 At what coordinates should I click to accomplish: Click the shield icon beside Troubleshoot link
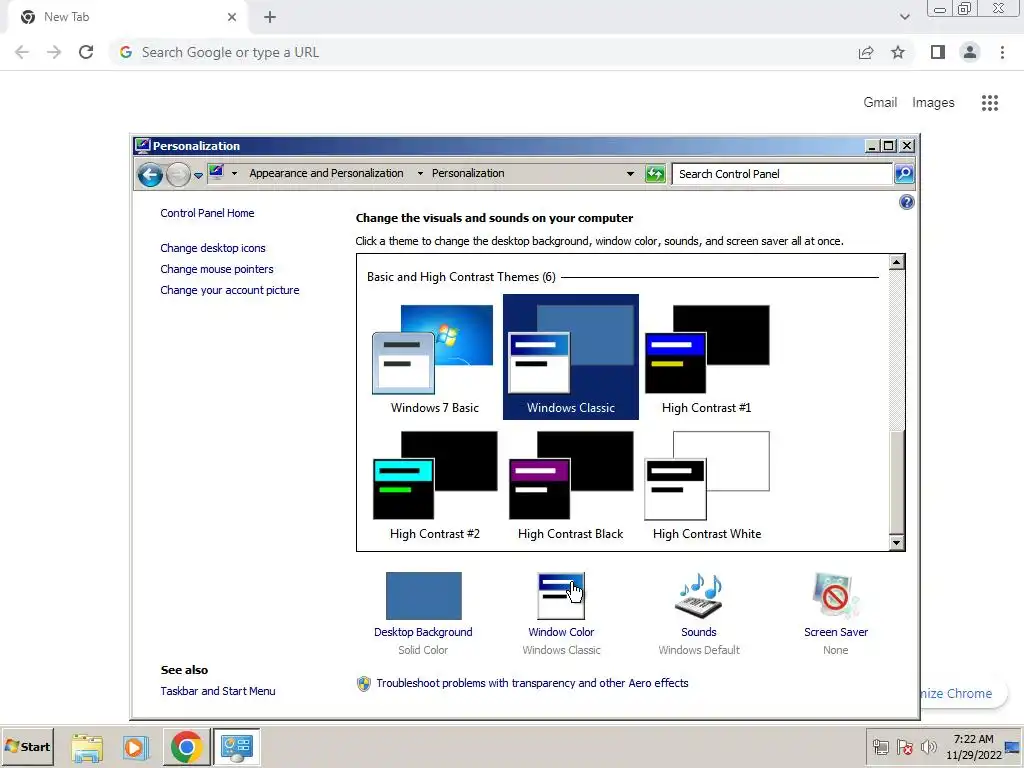(364, 684)
